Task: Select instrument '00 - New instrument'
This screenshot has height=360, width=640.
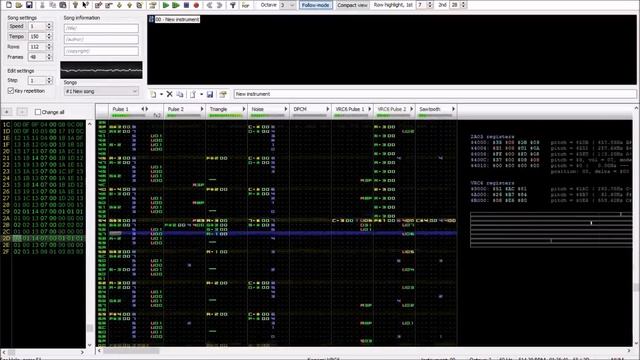Action: (174, 19)
